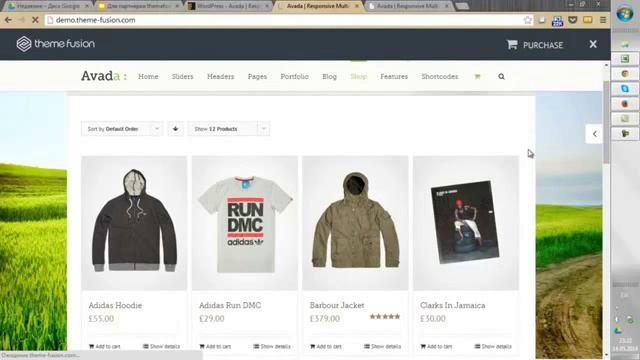Click the PURCHASE cart button
Viewport: 640px width, 360px height.
point(535,45)
